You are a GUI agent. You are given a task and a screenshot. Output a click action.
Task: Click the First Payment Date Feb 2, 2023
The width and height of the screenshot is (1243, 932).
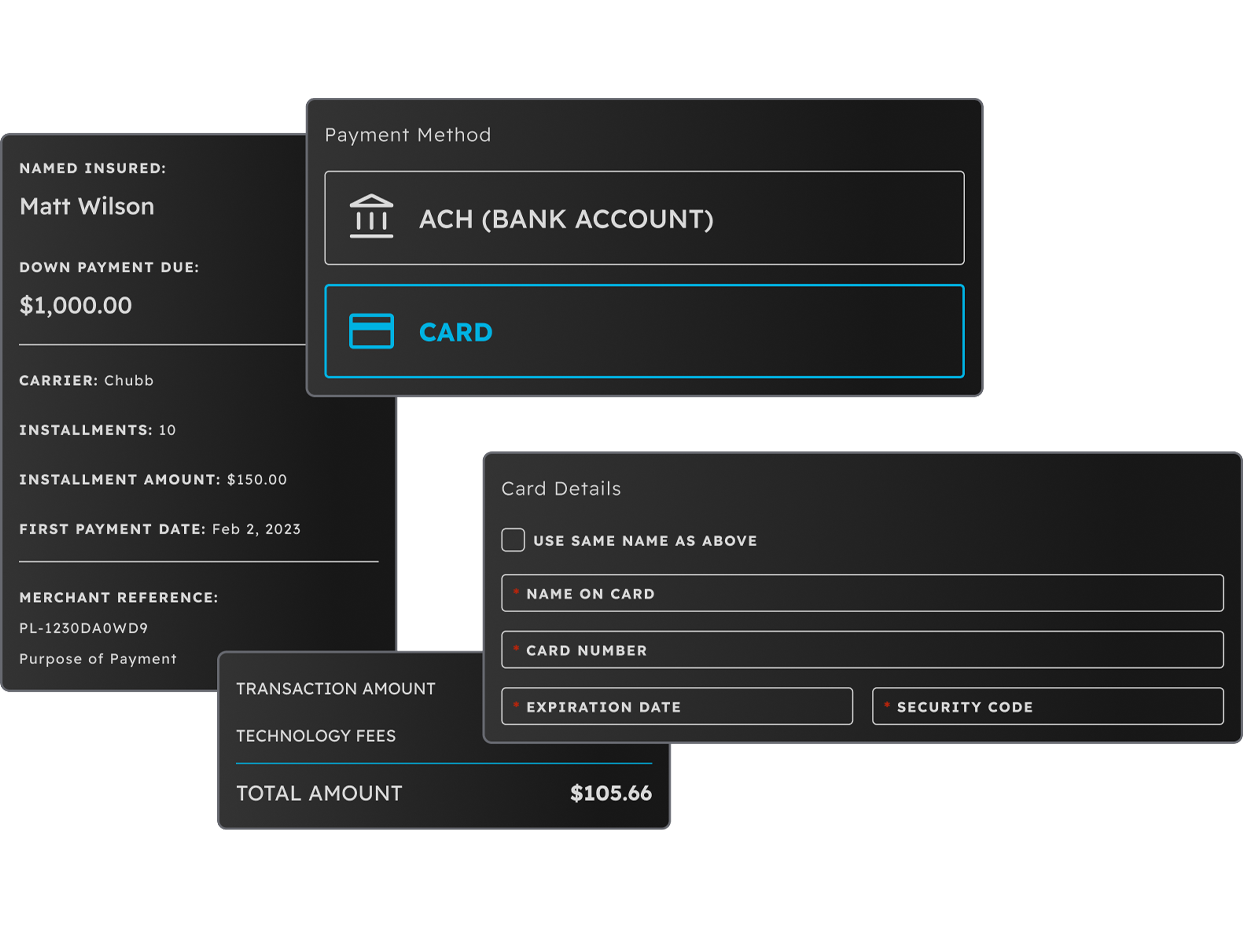[160, 529]
